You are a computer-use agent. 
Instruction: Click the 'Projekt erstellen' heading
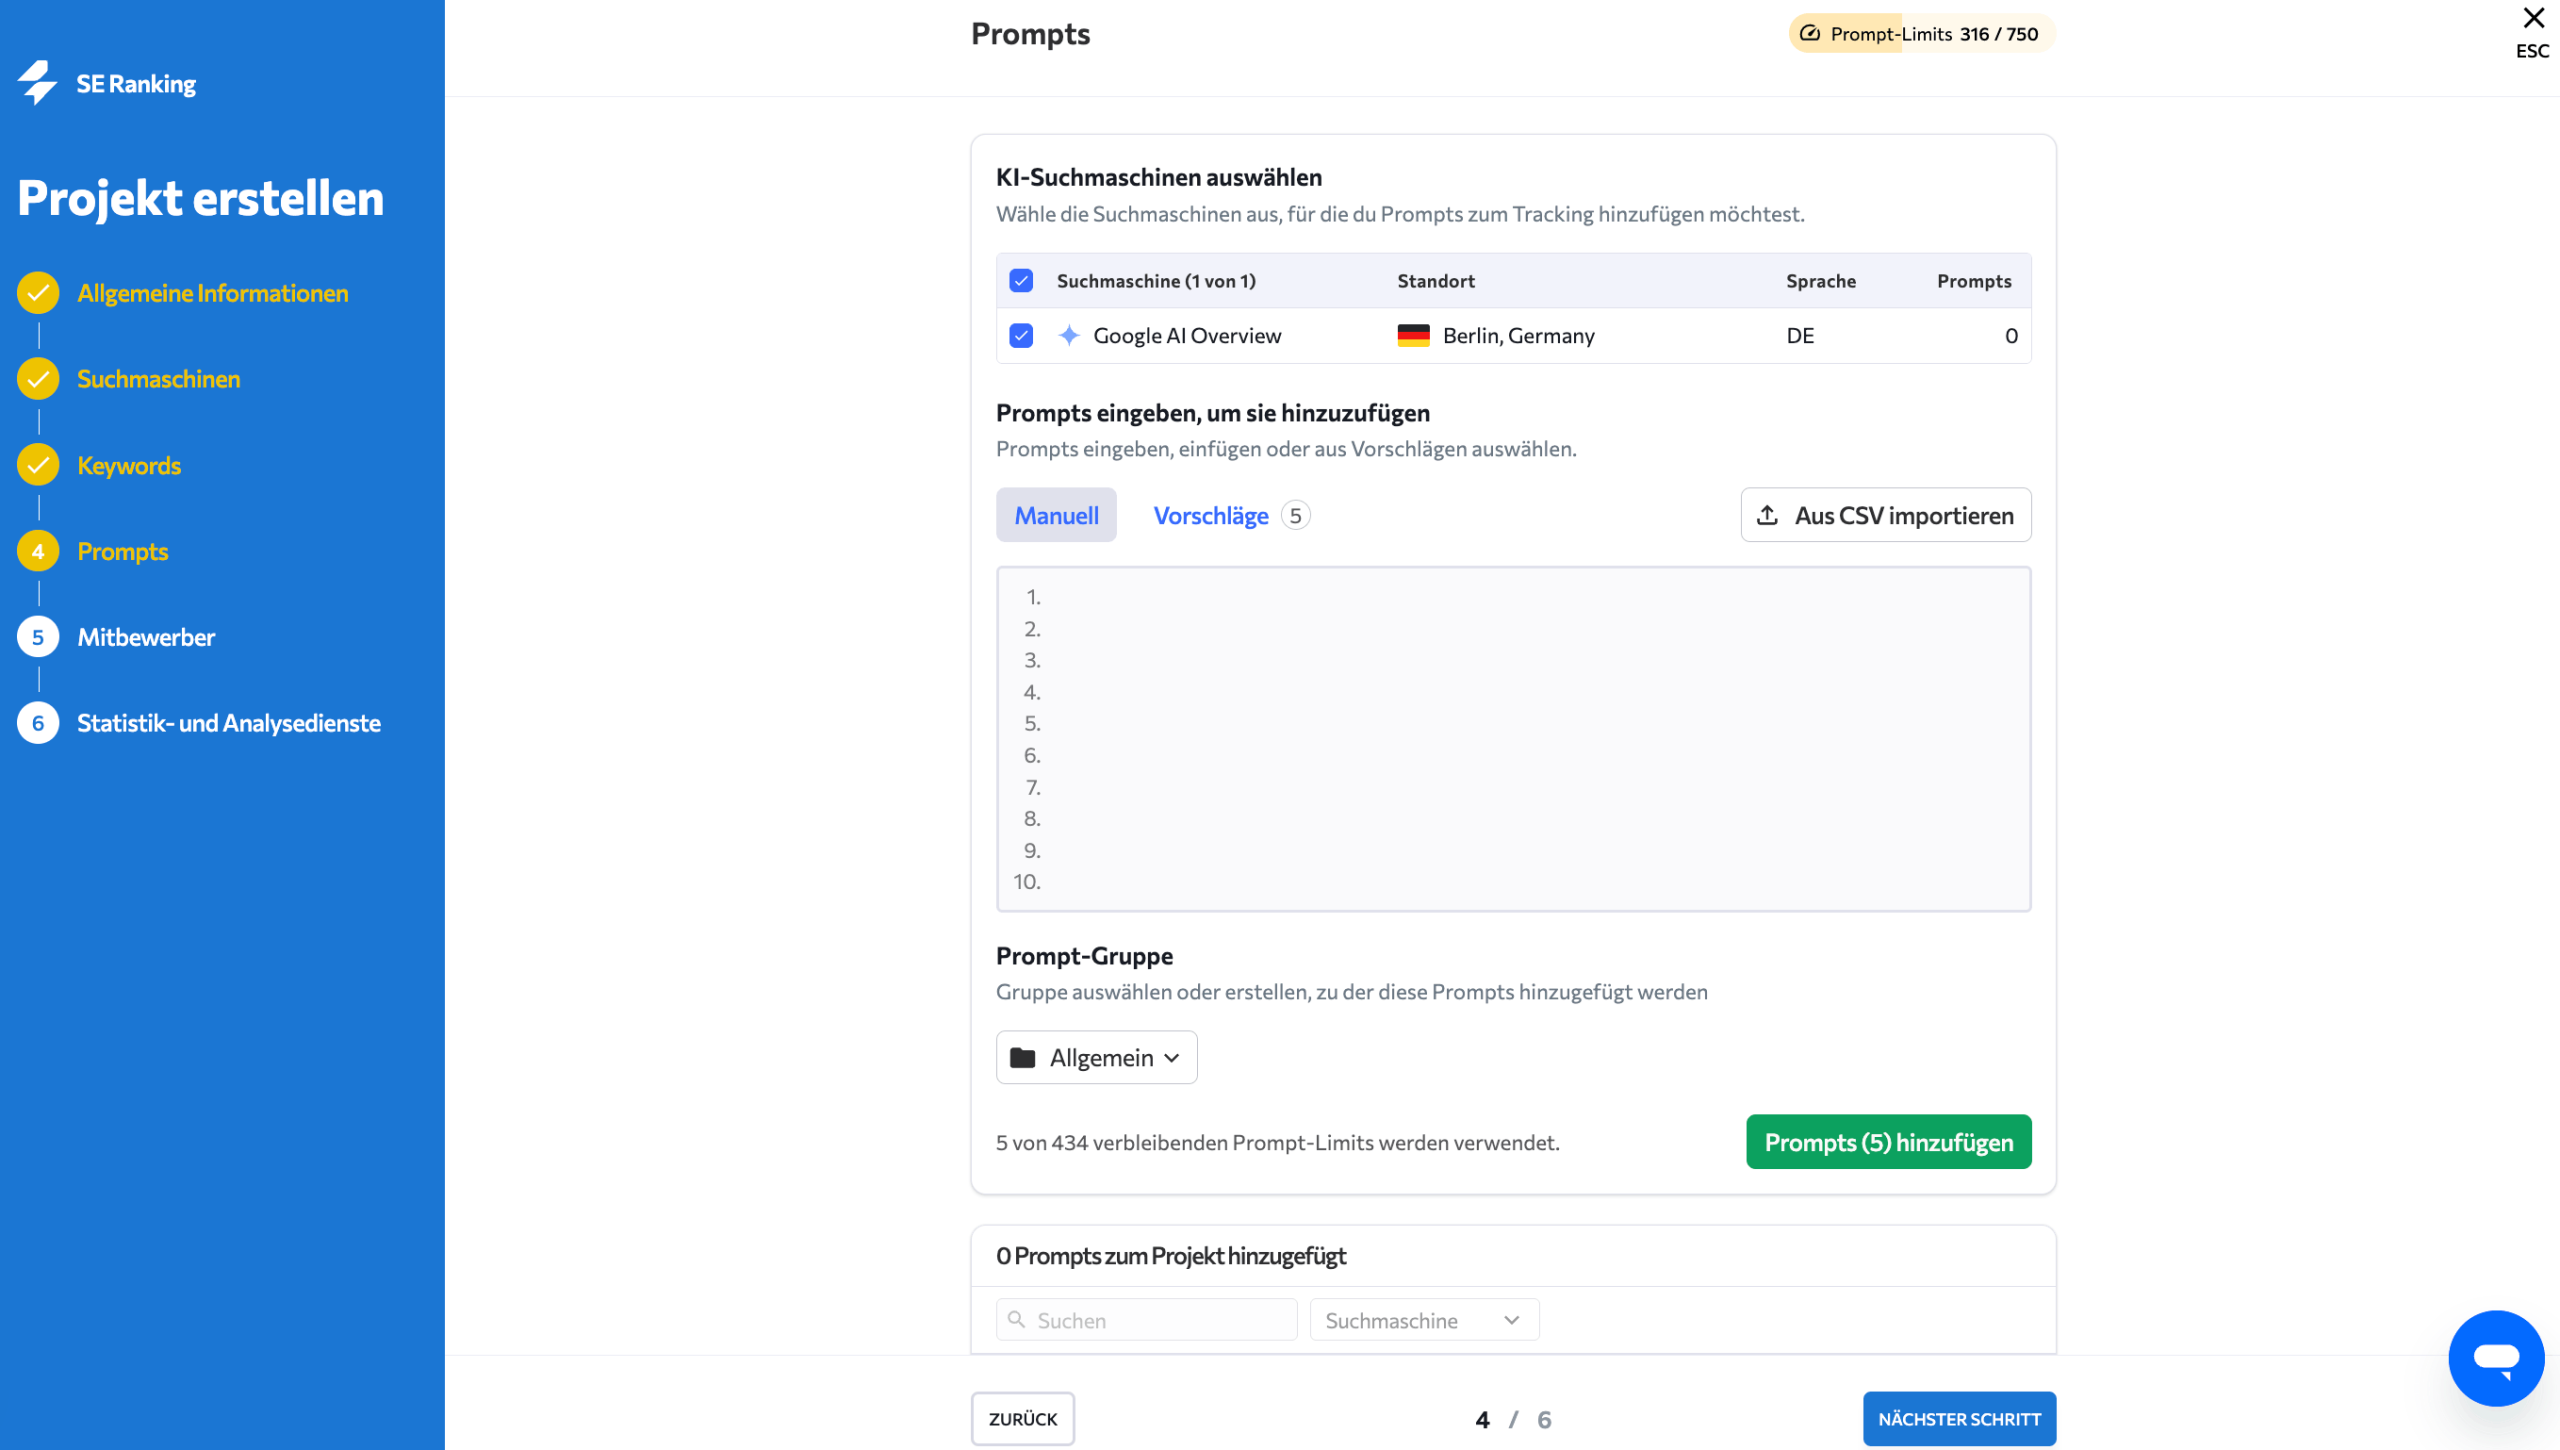200,198
